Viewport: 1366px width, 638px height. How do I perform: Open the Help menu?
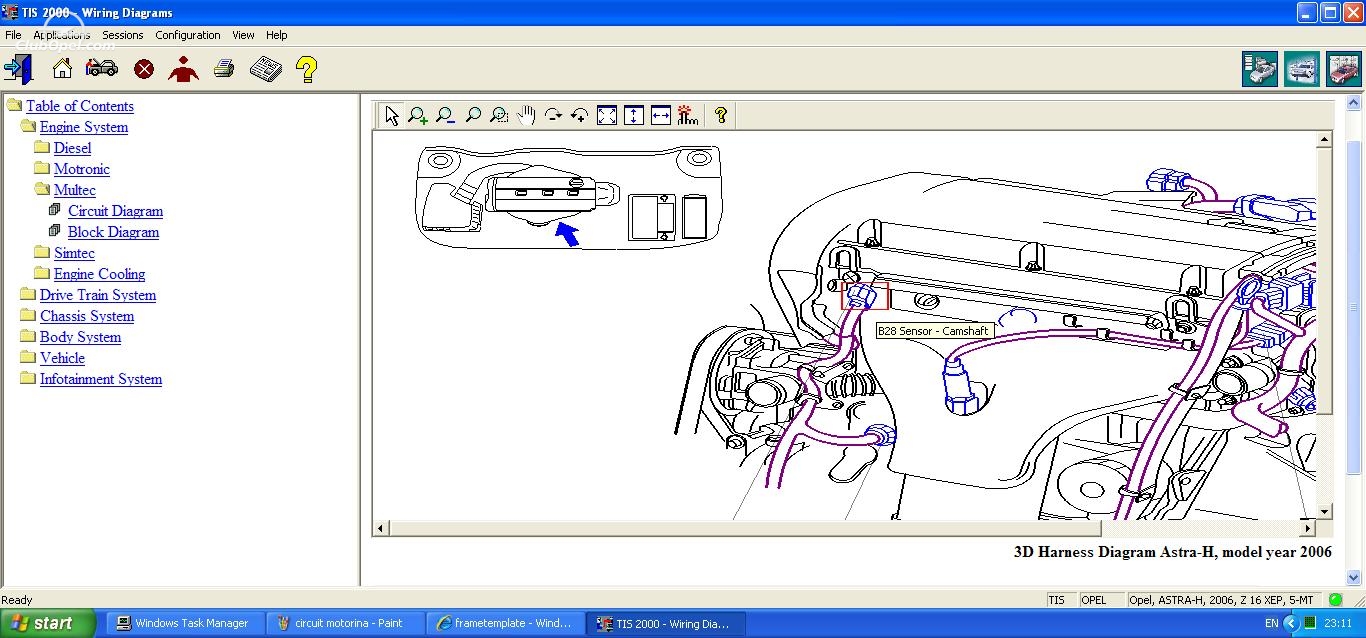click(277, 35)
